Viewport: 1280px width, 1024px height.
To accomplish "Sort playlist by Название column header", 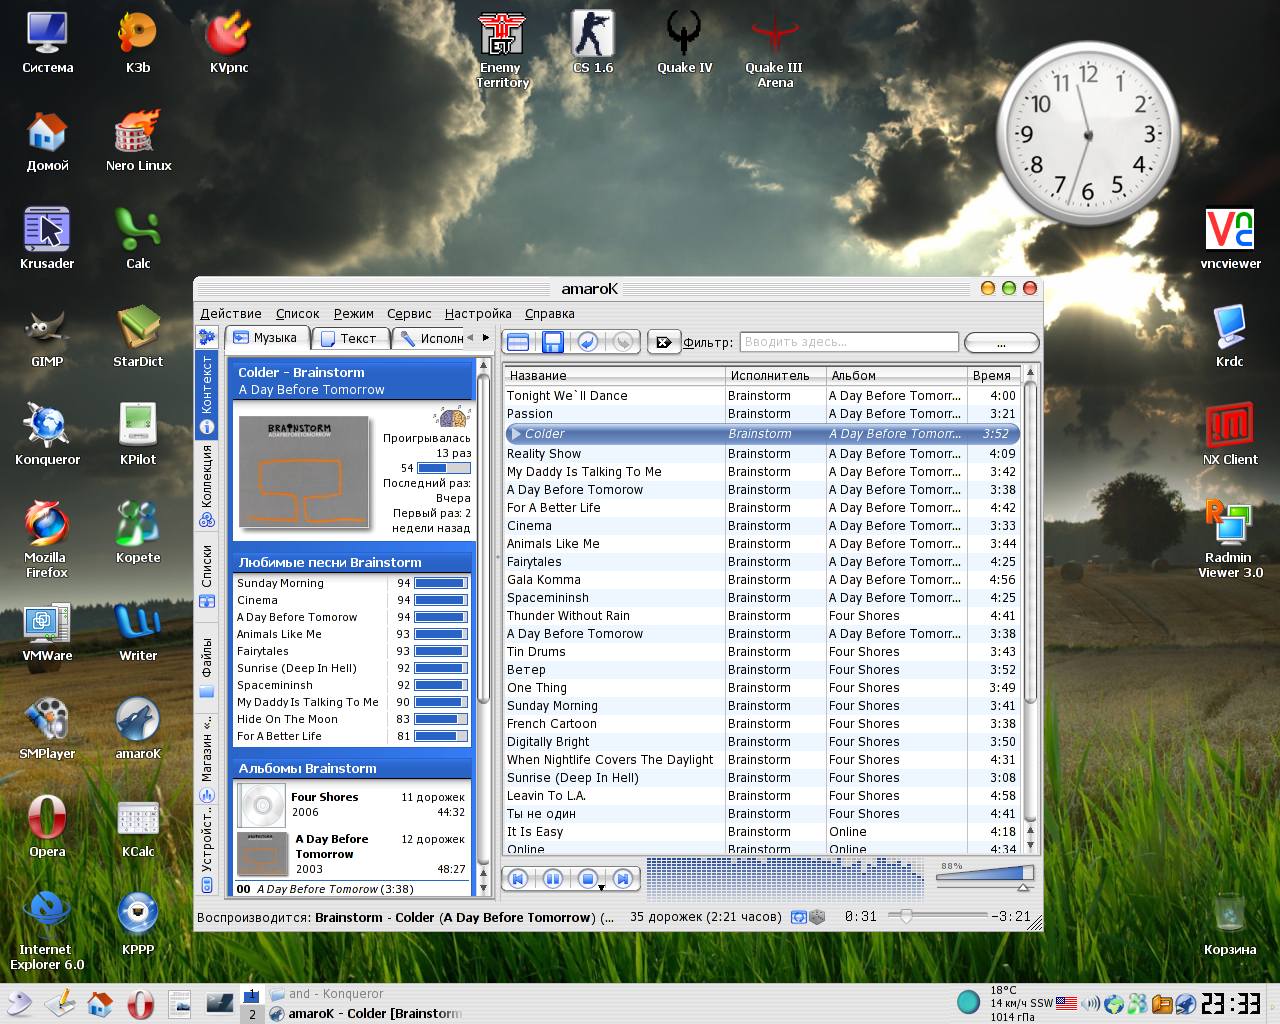I will 614,375.
